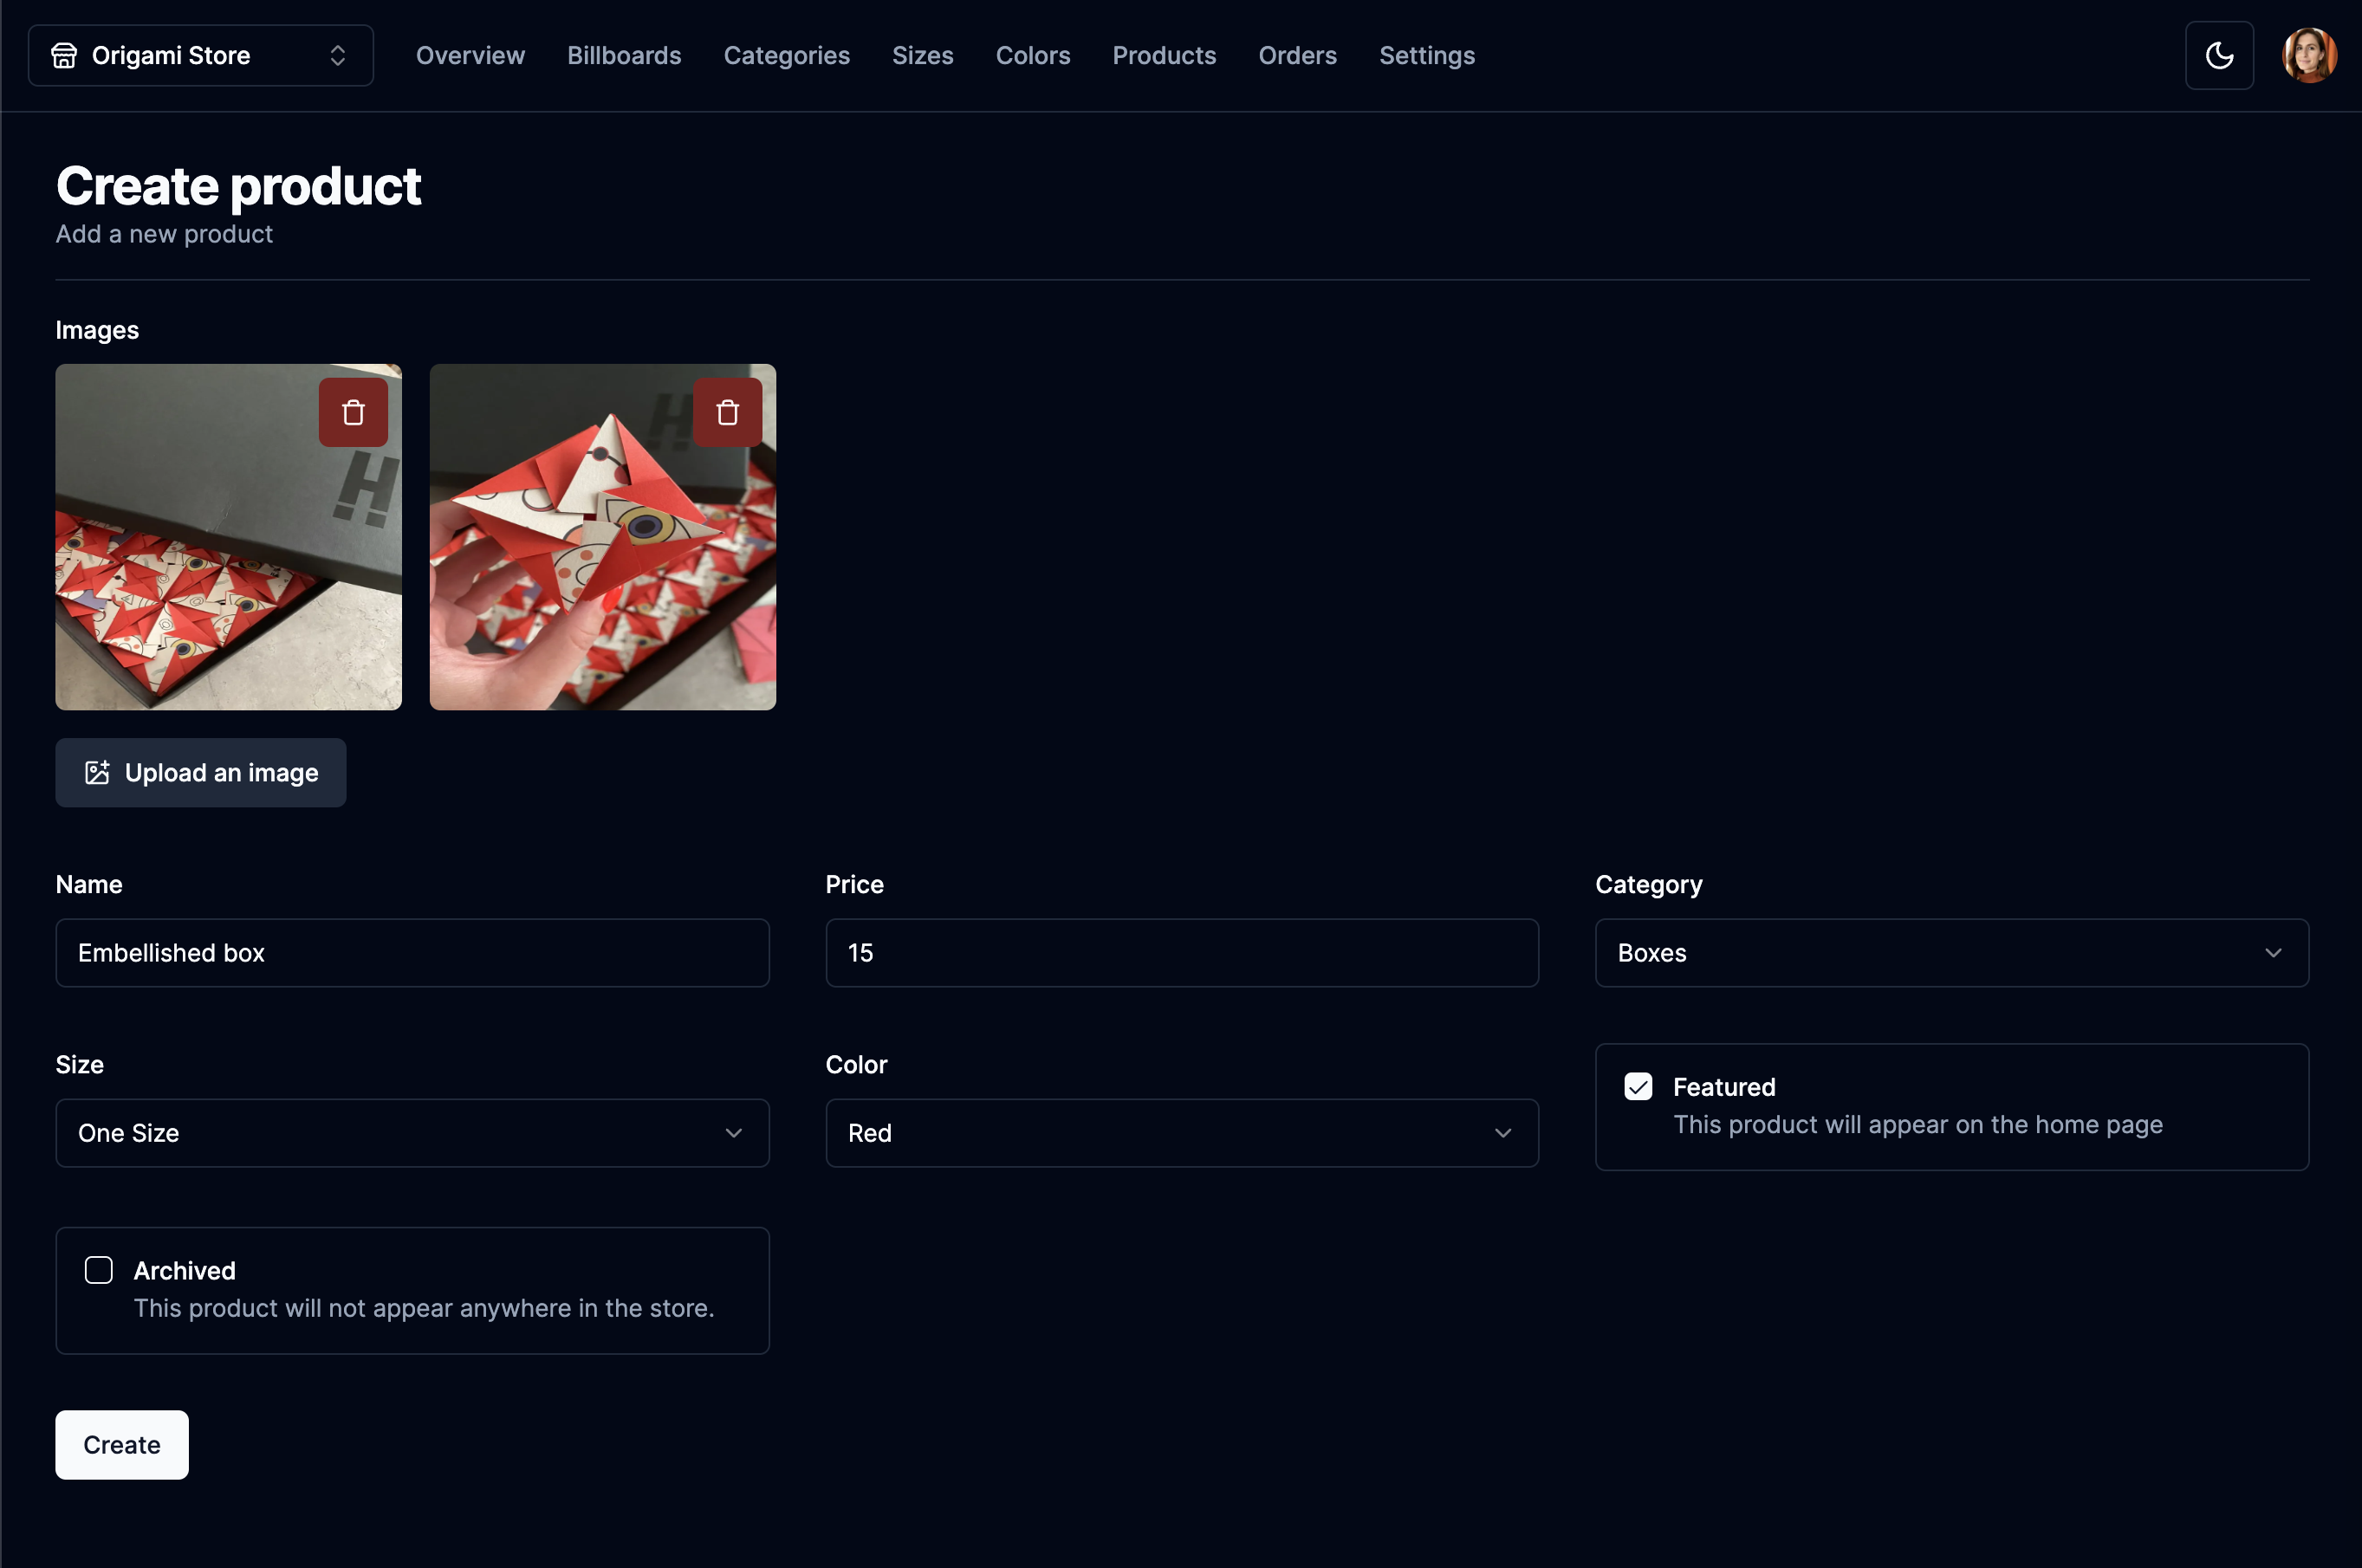Click the image-plus upload icon
Screen dimensions: 2362x1568
pyautogui.click(x=97, y=772)
